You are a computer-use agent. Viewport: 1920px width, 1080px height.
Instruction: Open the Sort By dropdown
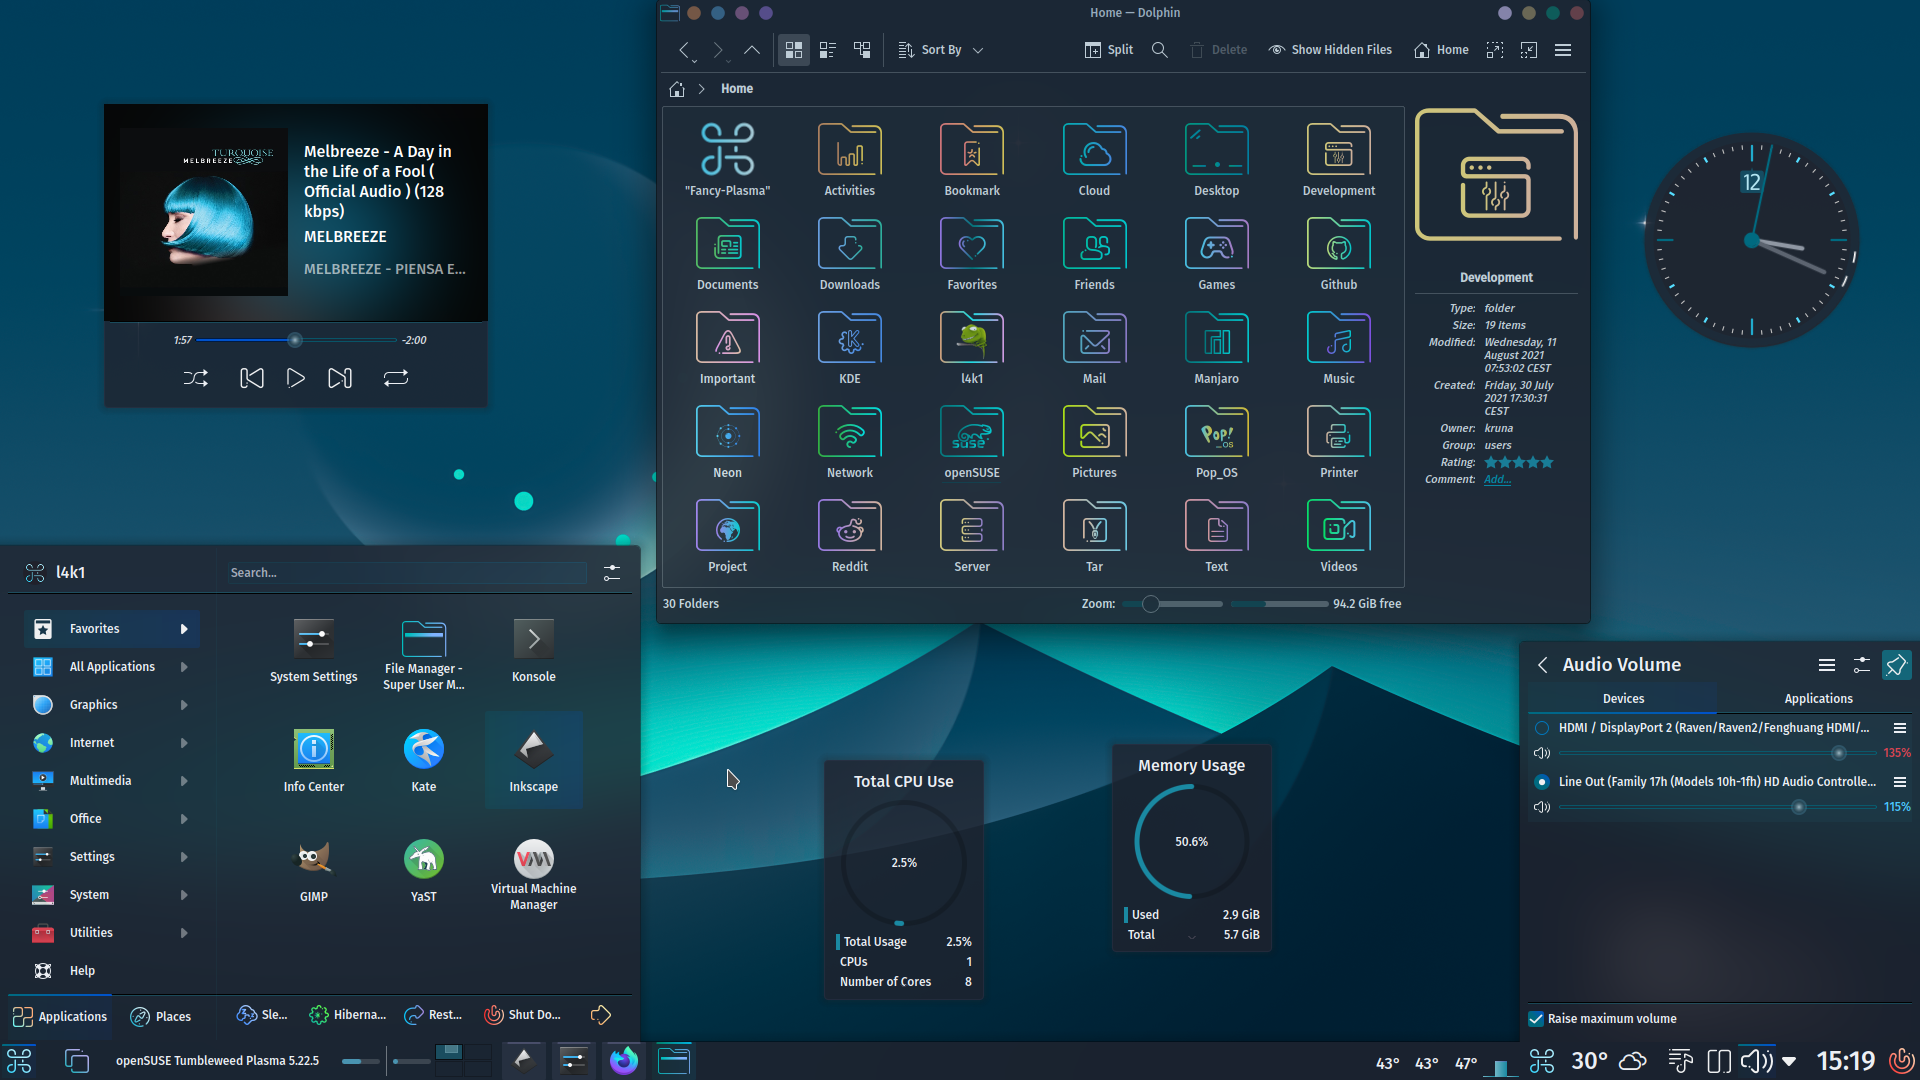tap(941, 50)
